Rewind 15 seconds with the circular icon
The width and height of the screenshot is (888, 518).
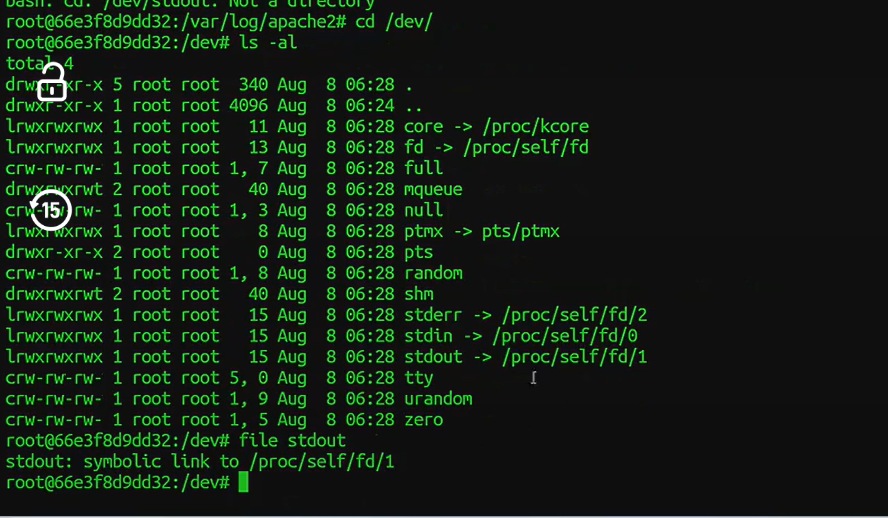pos(50,211)
